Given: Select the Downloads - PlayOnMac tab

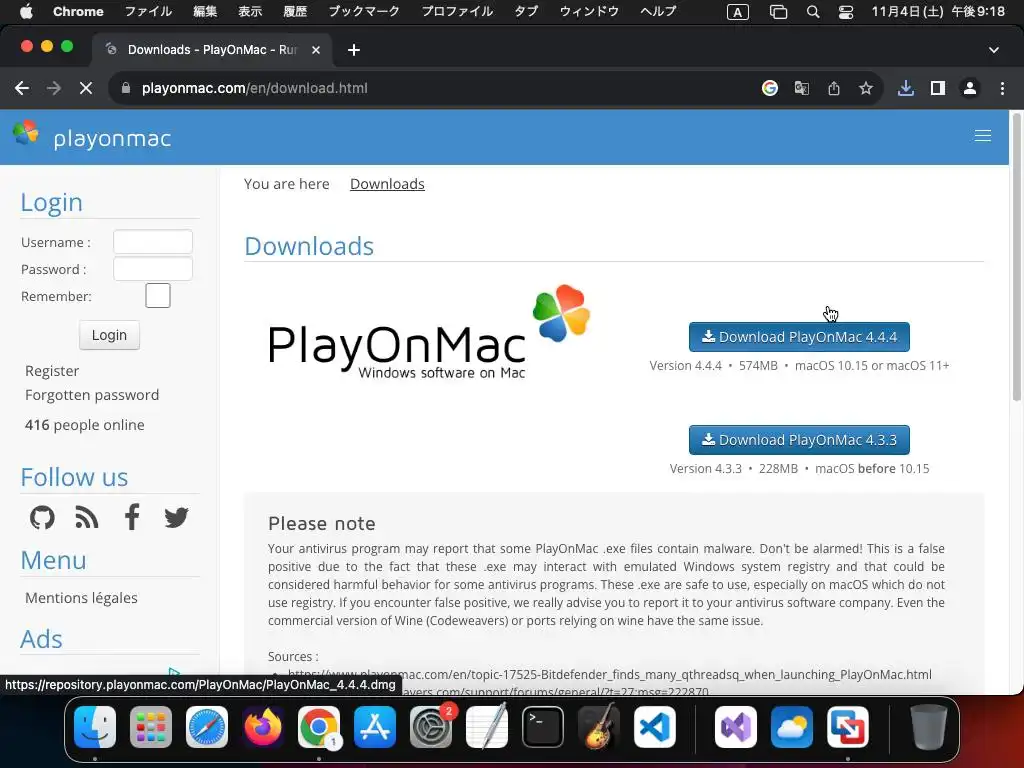Looking at the screenshot, I should pos(212,50).
